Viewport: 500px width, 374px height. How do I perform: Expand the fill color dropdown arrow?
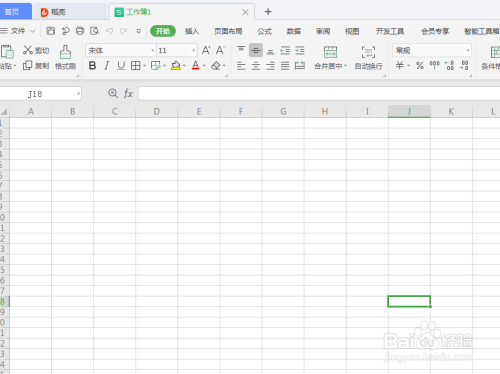coord(184,66)
